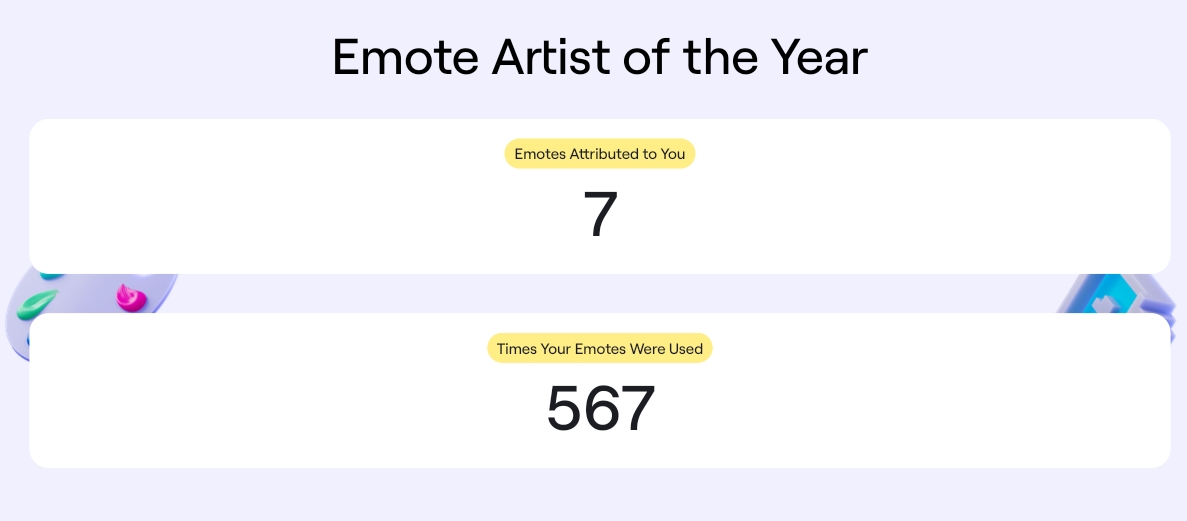Click the teal paint dab on the palette
The width and height of the screenshot is (1187, 521).
click(51, 274)
